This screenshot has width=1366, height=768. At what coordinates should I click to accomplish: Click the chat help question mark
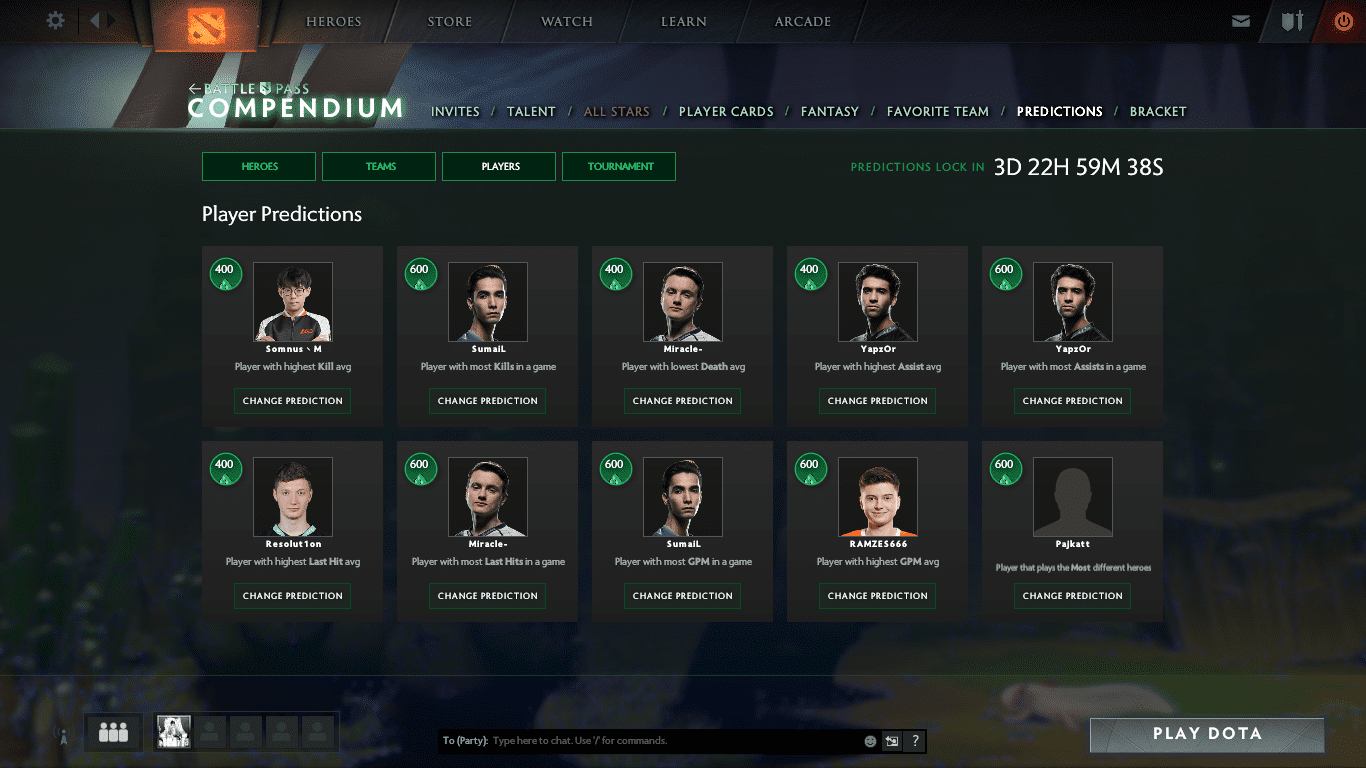coord(914,741)
